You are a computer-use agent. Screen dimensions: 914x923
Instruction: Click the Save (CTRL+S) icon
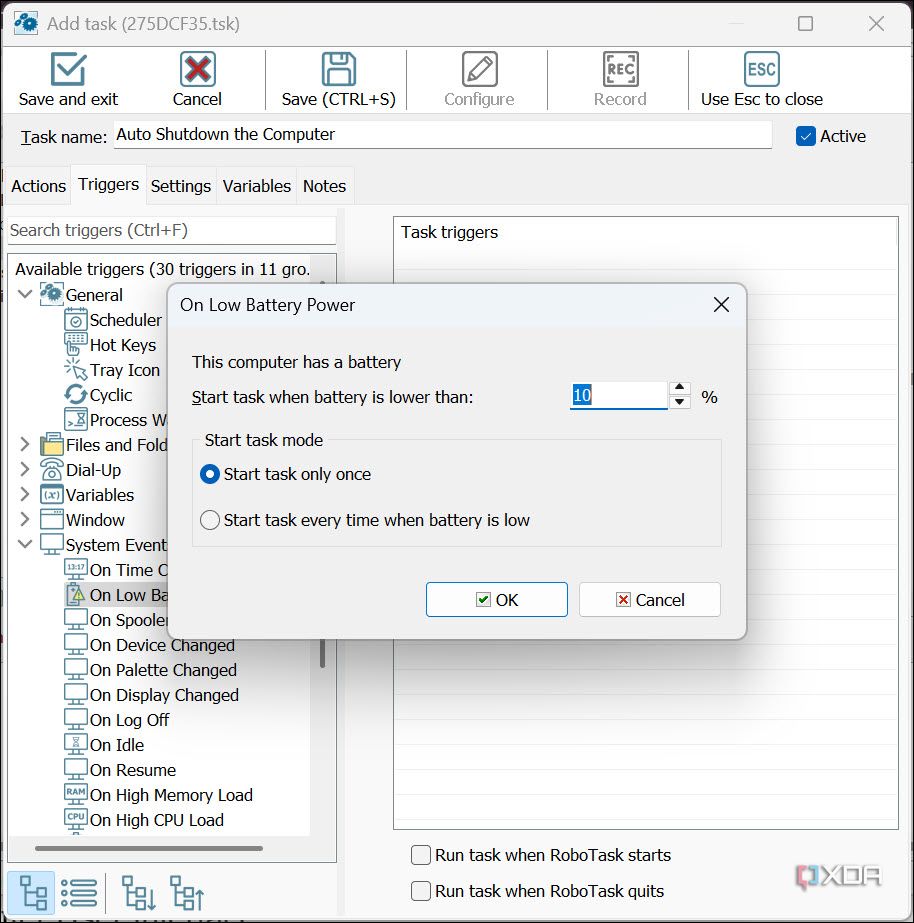point(336,70)
